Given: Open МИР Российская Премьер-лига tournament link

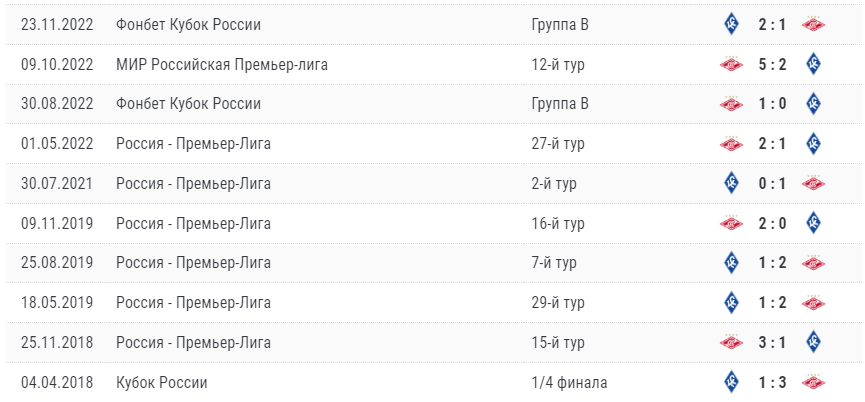Looking at the screenshot, I should [222, 65].
